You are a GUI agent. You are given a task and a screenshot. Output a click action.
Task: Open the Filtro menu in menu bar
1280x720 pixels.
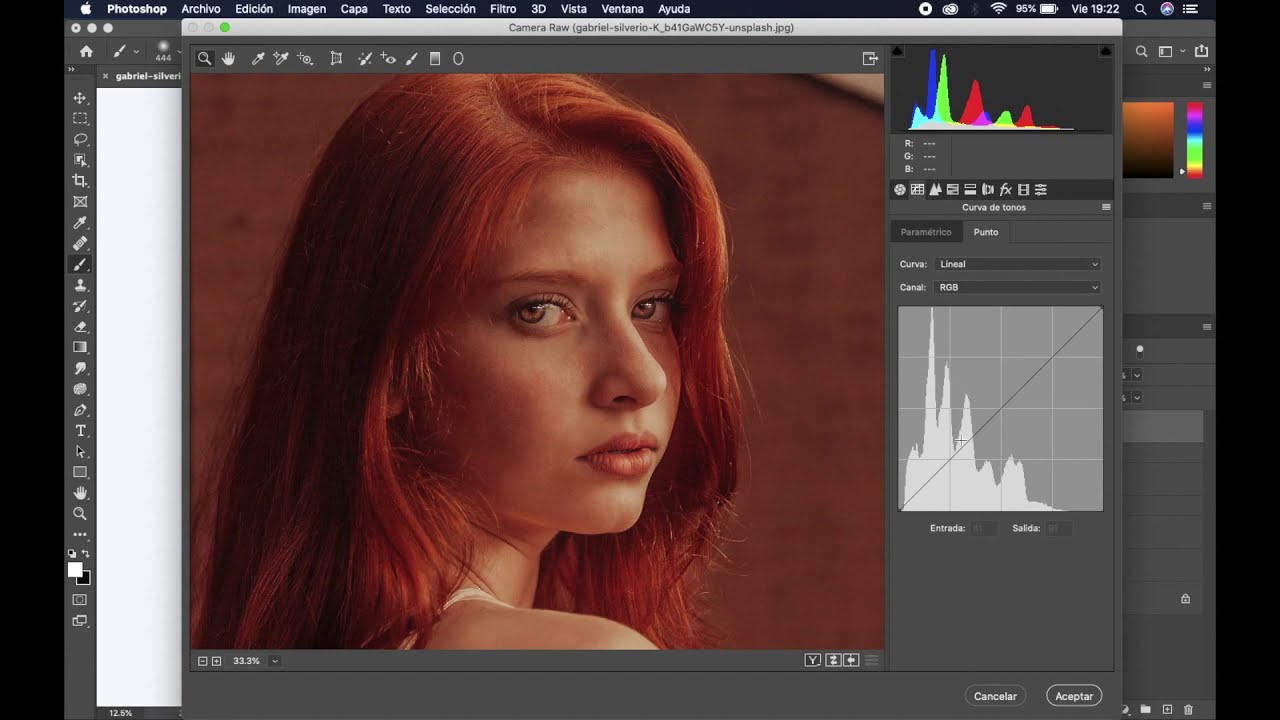click(503, 9)
